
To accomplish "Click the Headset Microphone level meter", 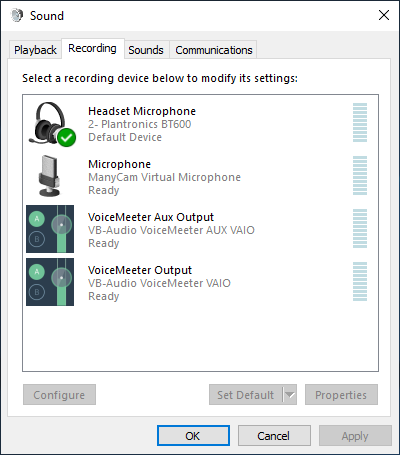I will (360, 122).
